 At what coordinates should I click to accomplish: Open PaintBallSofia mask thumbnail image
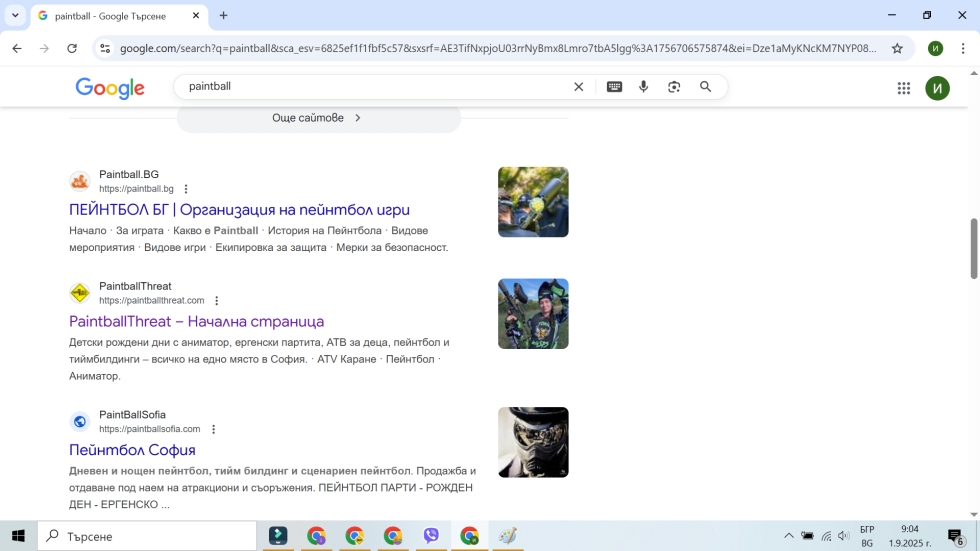coord(533,442)
